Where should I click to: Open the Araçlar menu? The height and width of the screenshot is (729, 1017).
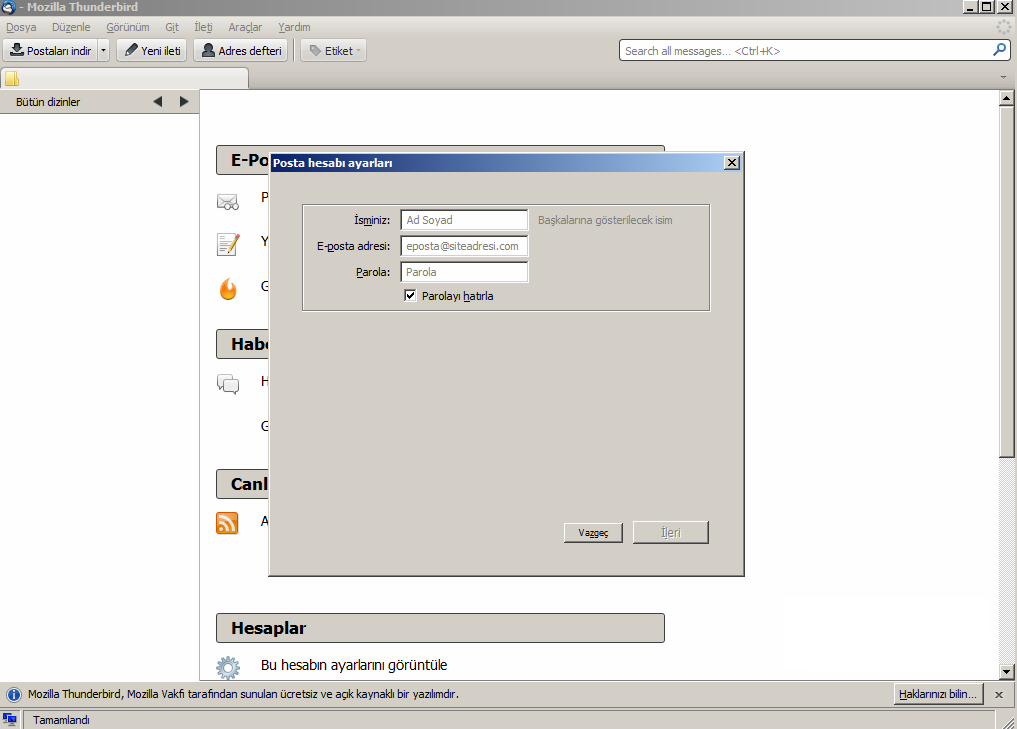(x=245, y=27)
